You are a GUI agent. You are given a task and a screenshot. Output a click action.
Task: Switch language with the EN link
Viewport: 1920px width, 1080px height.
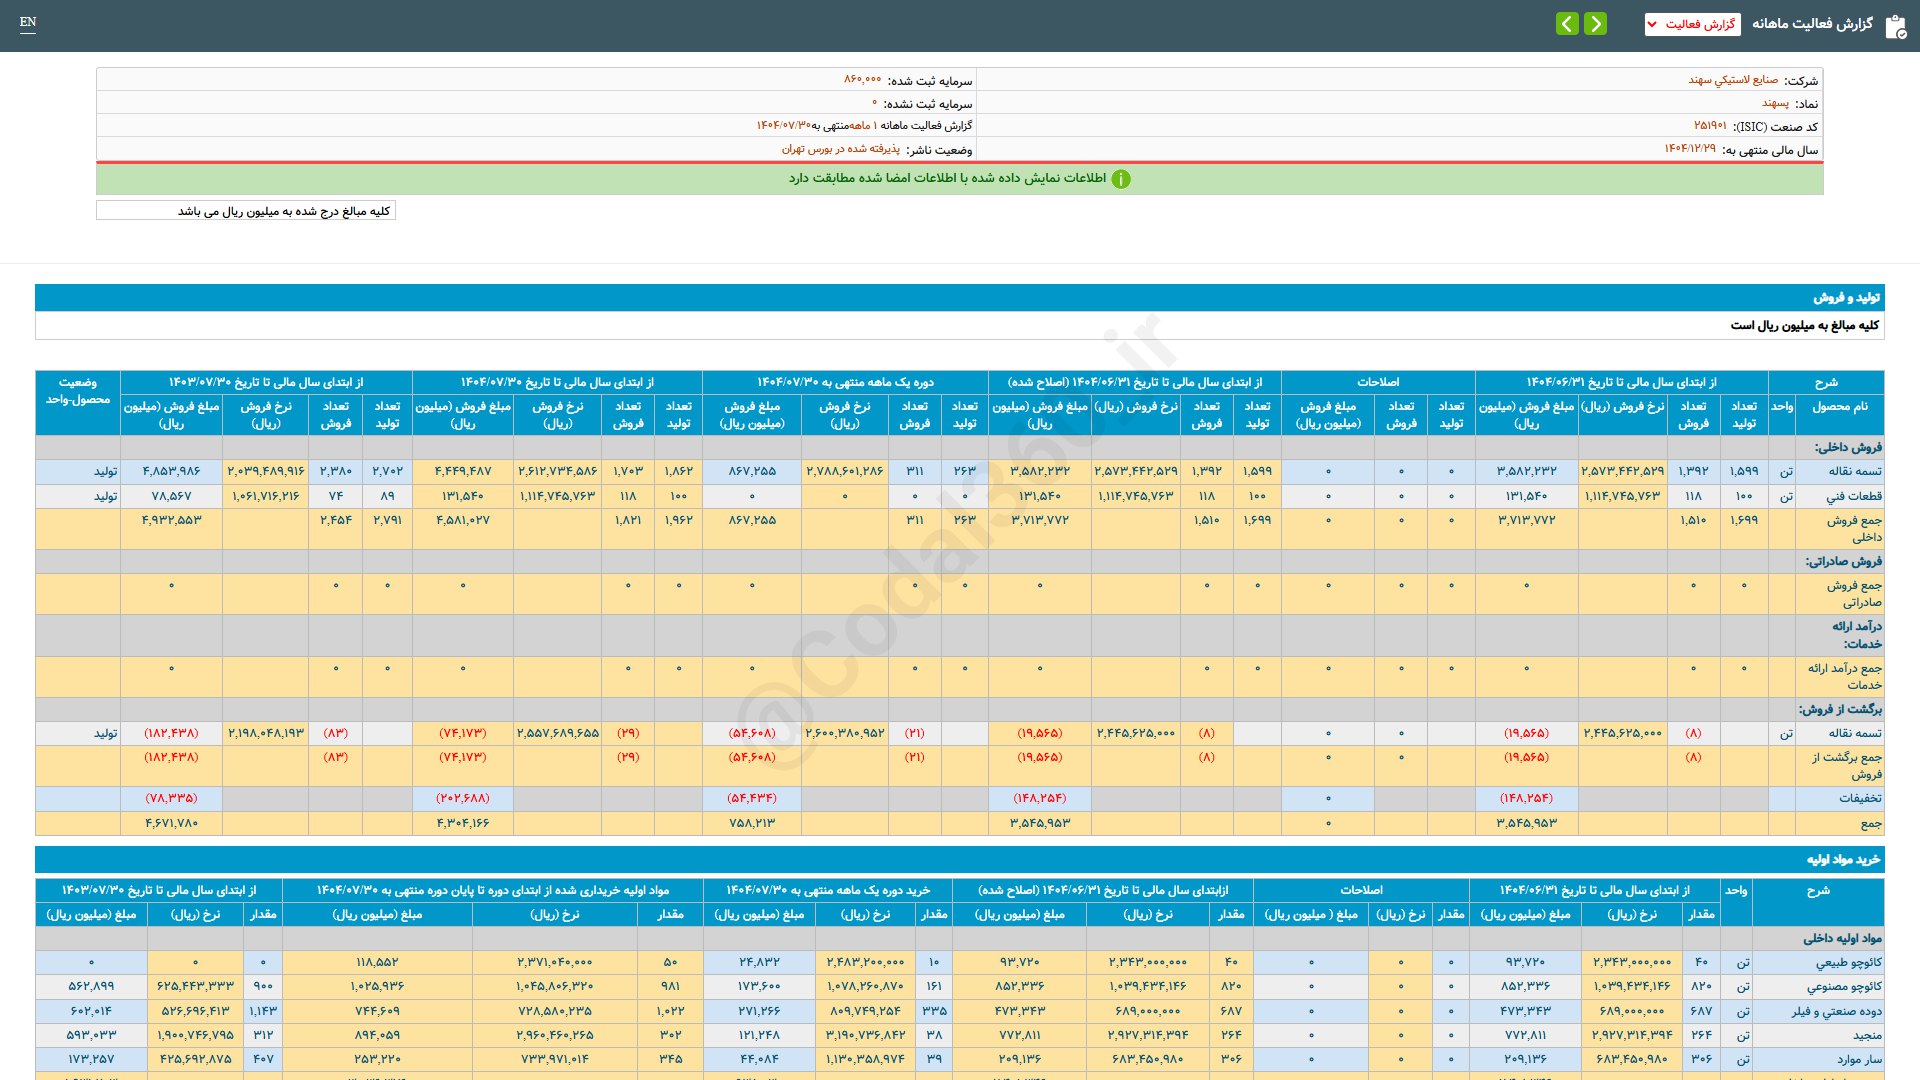coord(28,22)
